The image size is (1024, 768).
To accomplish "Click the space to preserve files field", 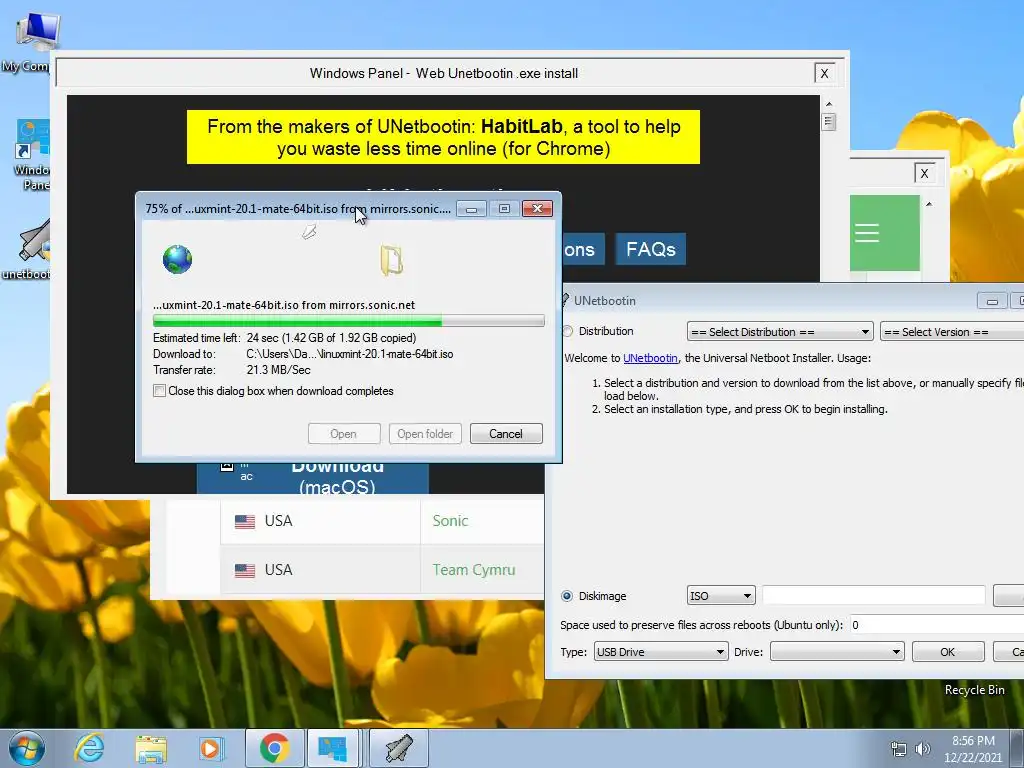I will pyautogui.click(x=936, y=625).
